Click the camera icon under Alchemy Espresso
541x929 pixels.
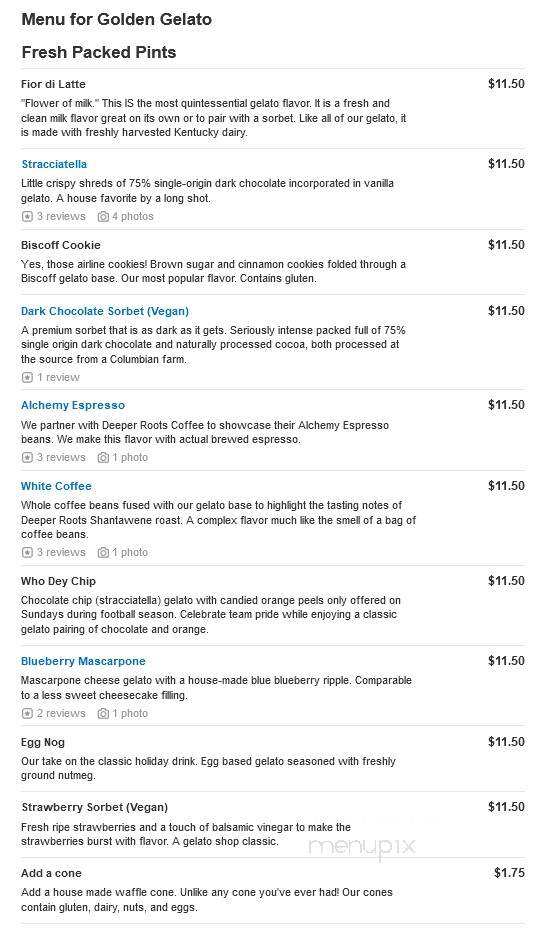(x=103, y=457)
